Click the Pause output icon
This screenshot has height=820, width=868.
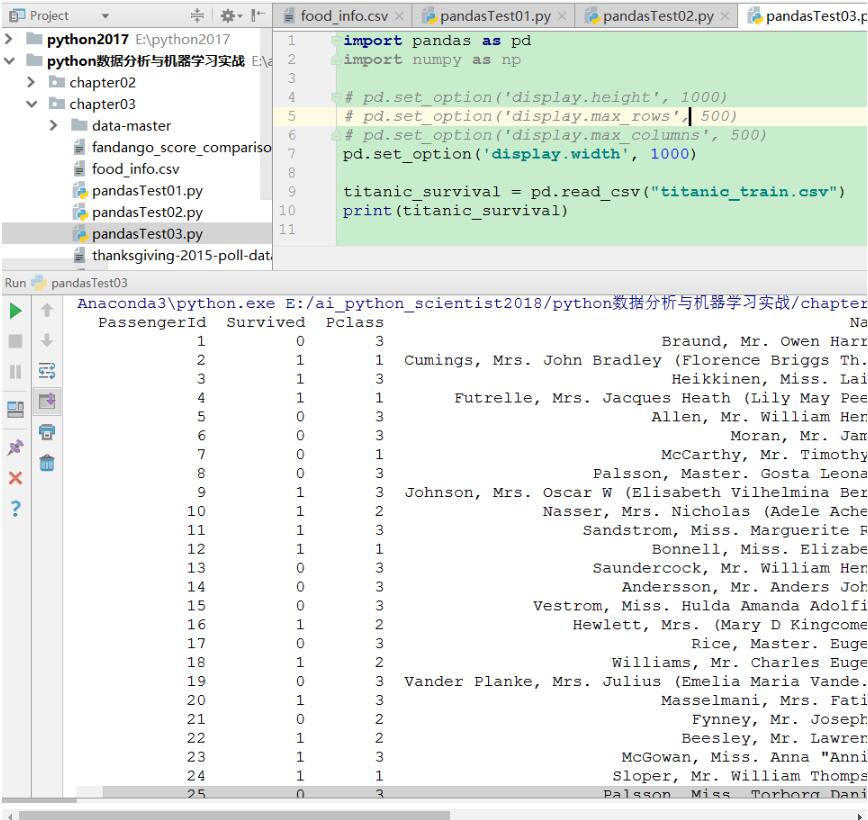click(x=16, y=371)
